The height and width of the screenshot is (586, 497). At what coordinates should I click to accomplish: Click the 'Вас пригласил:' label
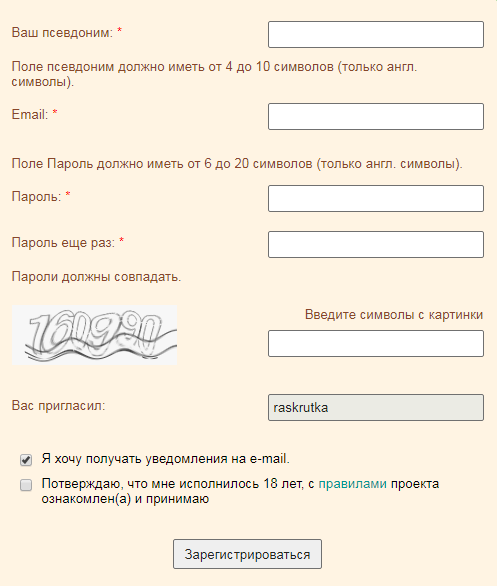point(58,405)
